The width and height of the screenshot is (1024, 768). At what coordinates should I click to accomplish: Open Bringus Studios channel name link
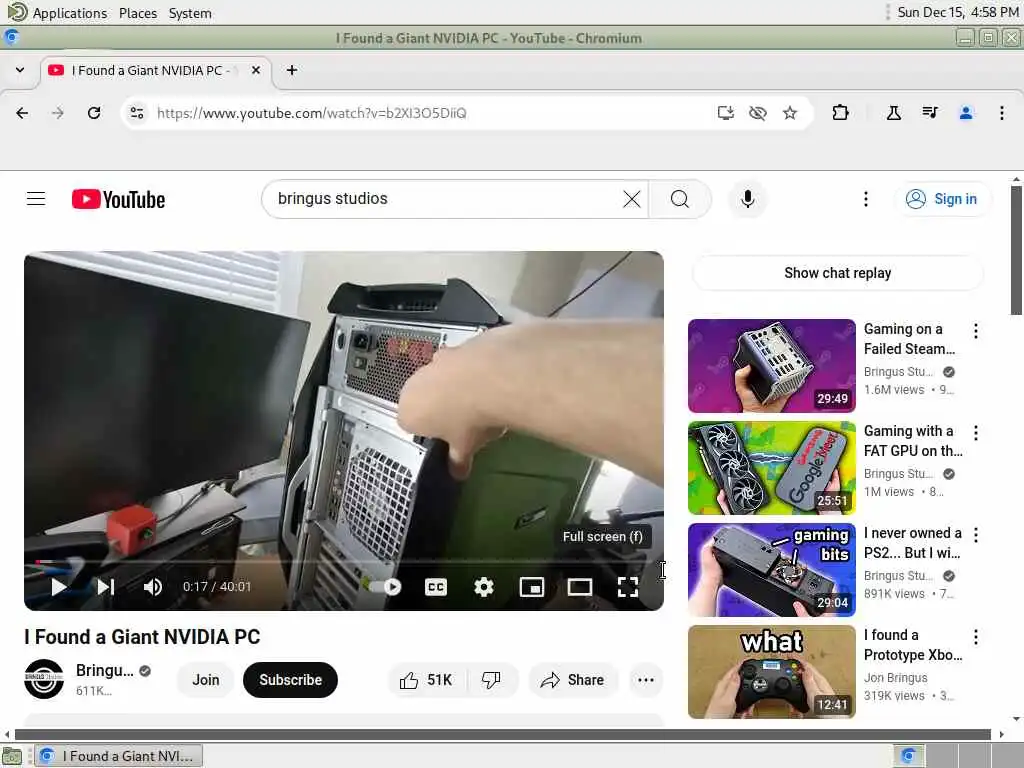[x=104, y=670]
